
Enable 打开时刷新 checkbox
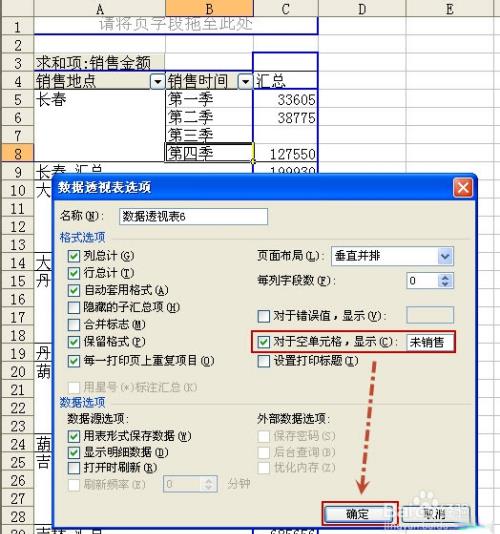coord(74,468)
